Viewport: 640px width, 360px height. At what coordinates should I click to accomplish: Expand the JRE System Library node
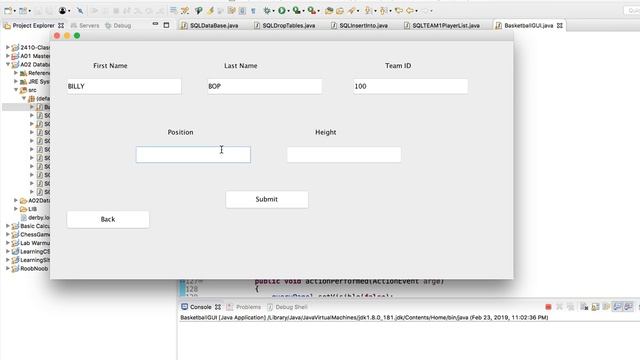coord(16,82)
